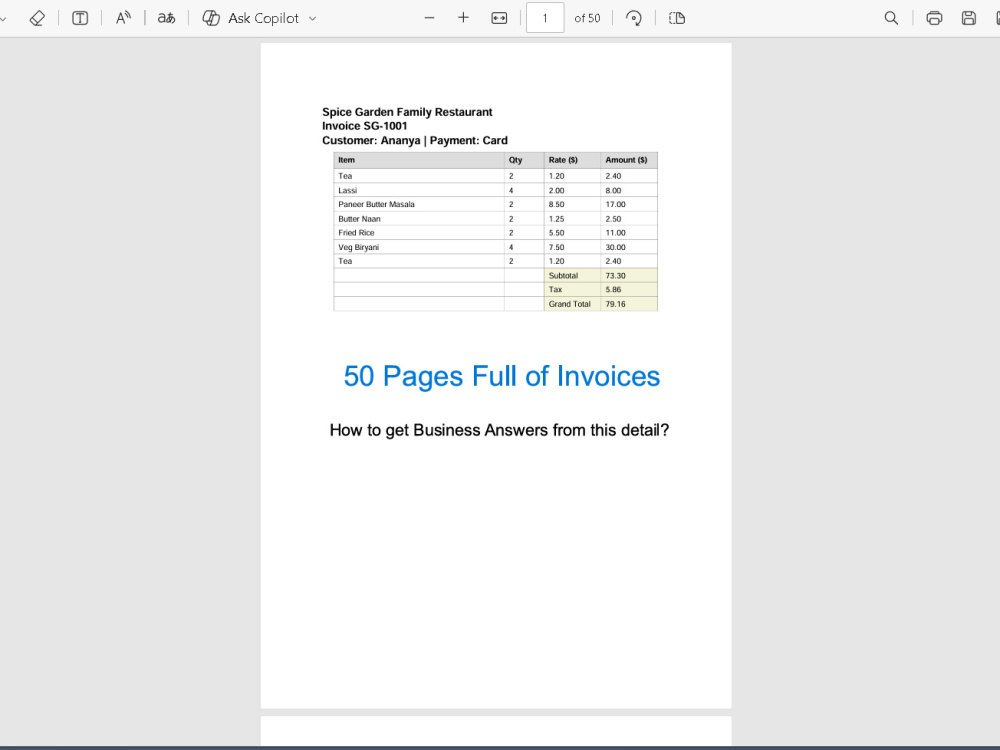1000x750 pixels.
Task: Click the 'Veg Biryani' item cell
Action: point(419,247)
